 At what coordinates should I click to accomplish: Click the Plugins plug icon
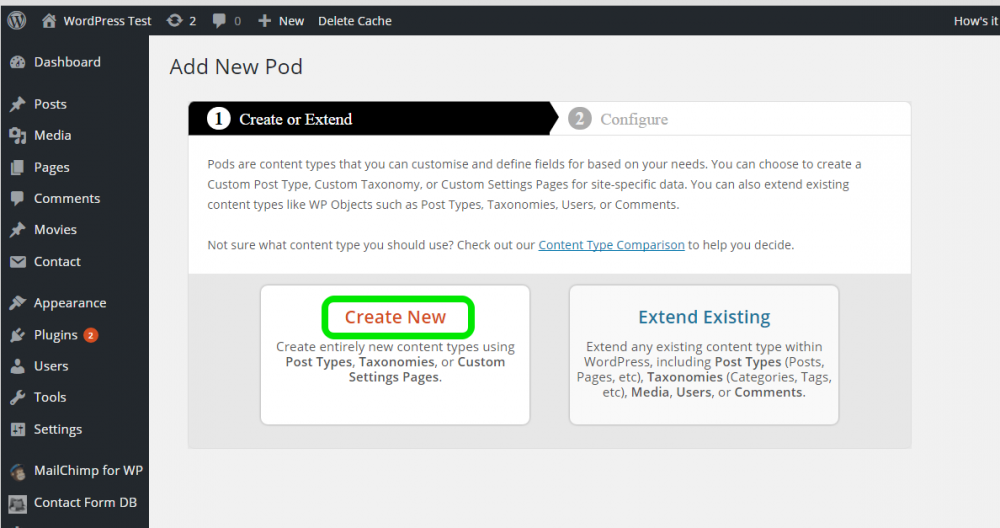click(x=18, y=335)
